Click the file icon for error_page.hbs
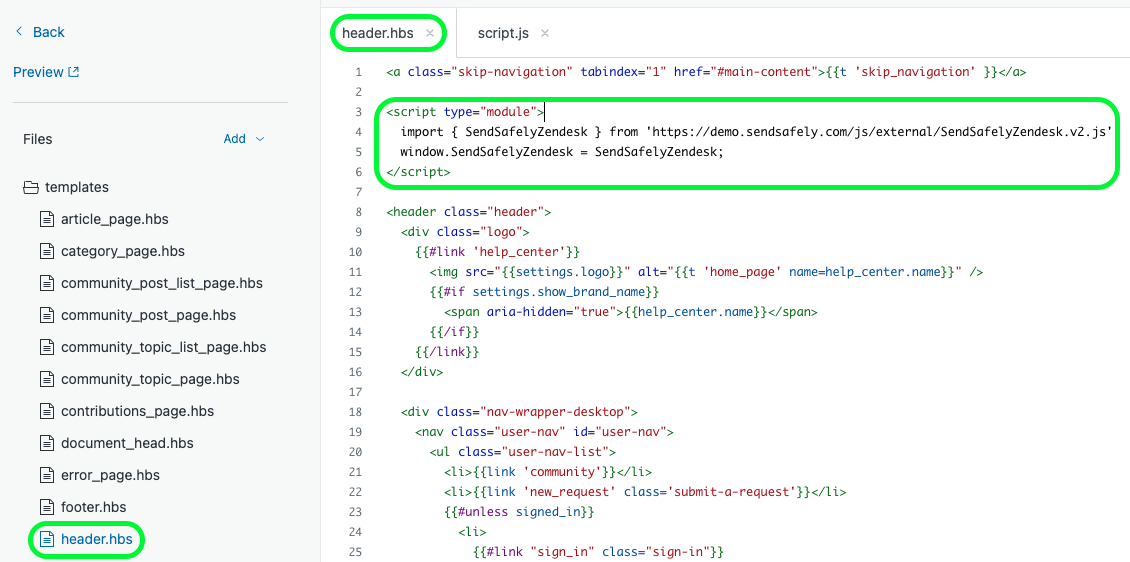 [x=47, y=476]
